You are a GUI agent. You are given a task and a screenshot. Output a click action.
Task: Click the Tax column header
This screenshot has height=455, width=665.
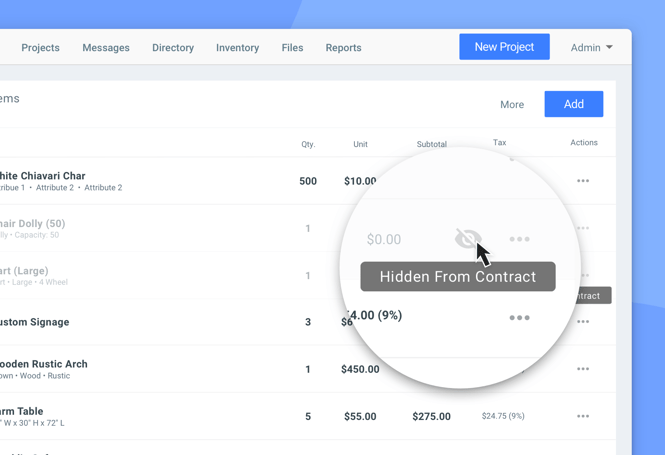click(500, 142)
